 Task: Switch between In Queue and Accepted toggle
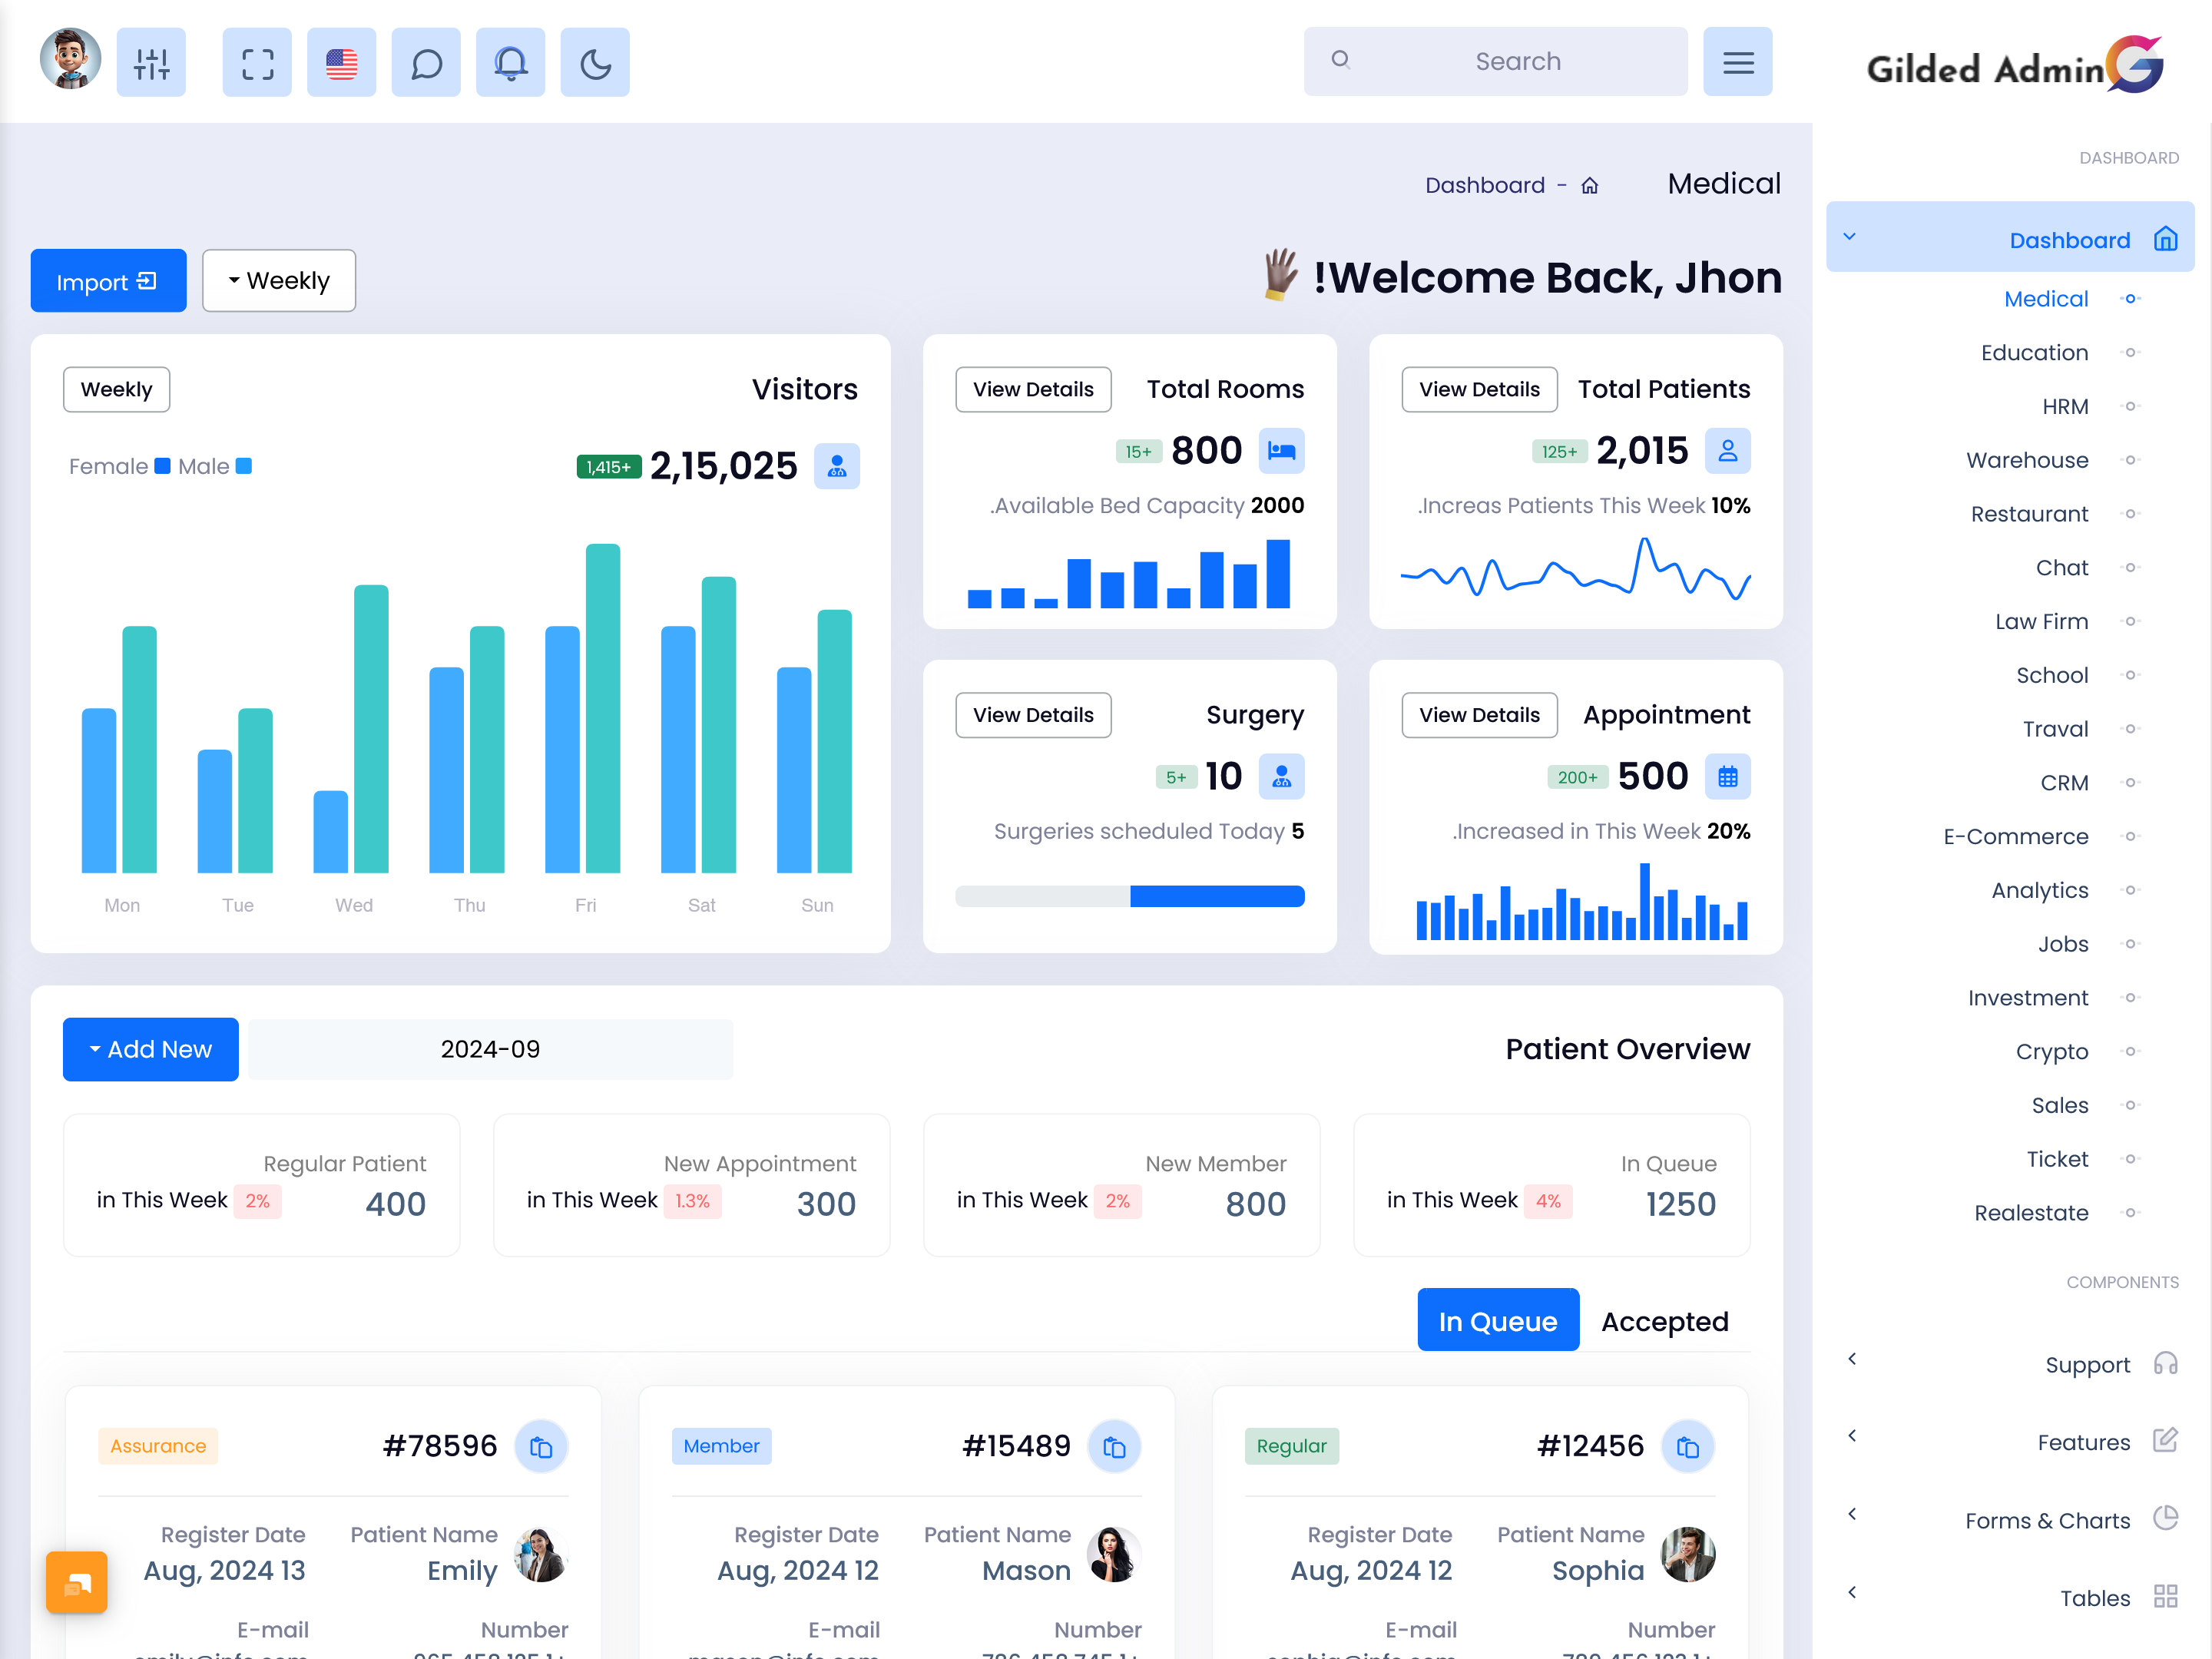pos(1665,1321)
